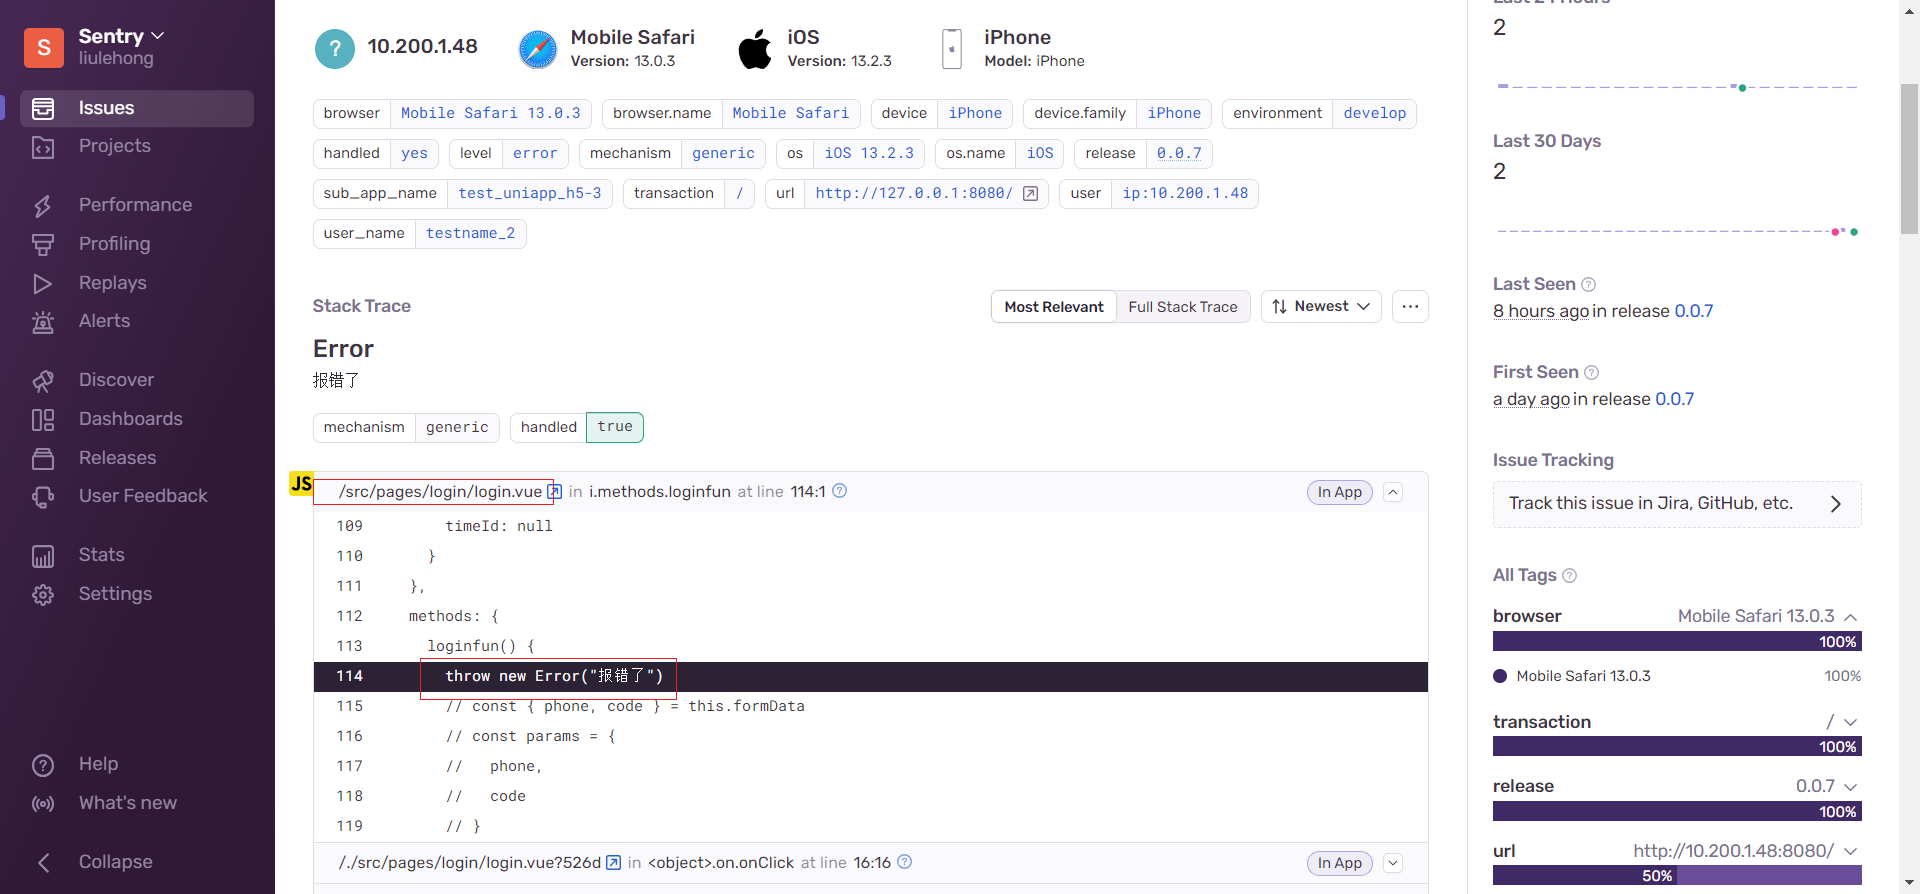This screenshot has width=1920, height=894.
Task: Go to Replays in the sidebar
Action: coord(112,283)
